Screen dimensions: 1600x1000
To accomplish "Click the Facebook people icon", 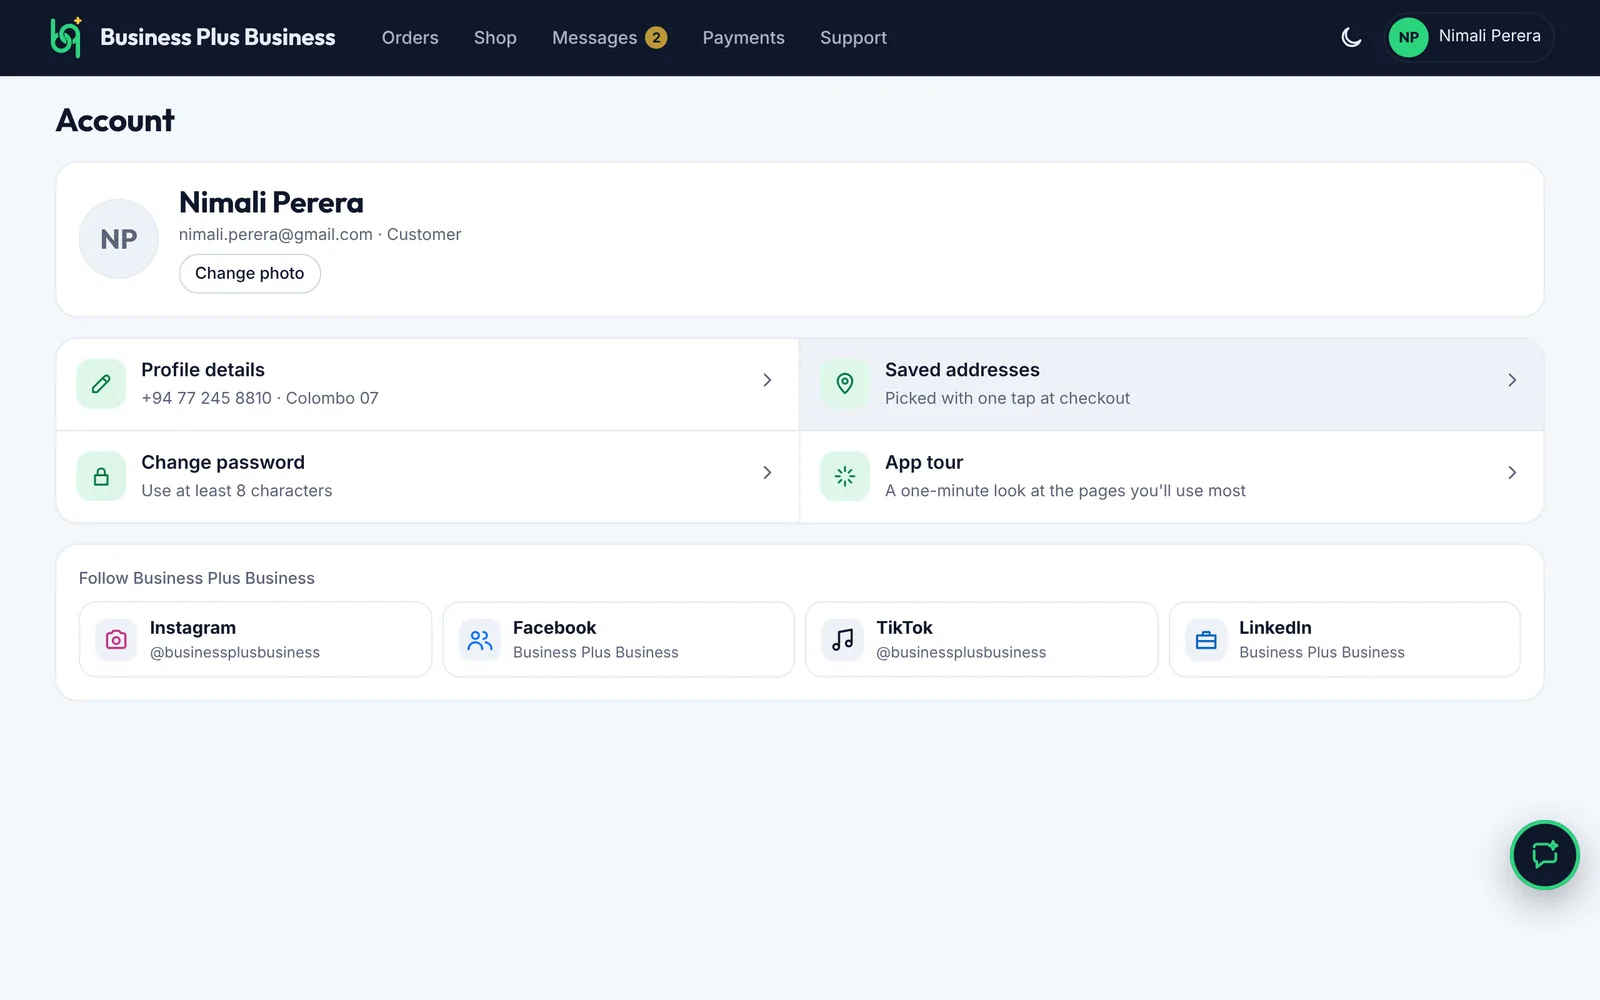I will point(480,640).
